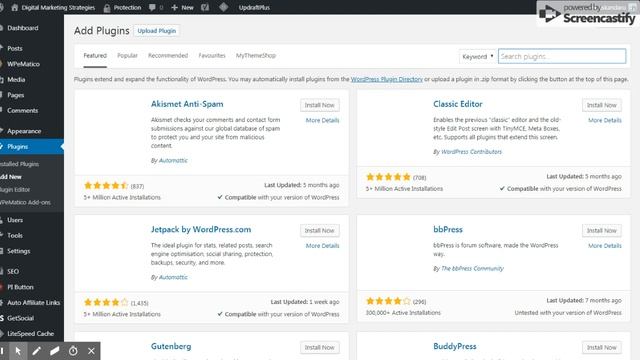
Task: Click the Search plugins input field
Action: (x=562, y=56)
